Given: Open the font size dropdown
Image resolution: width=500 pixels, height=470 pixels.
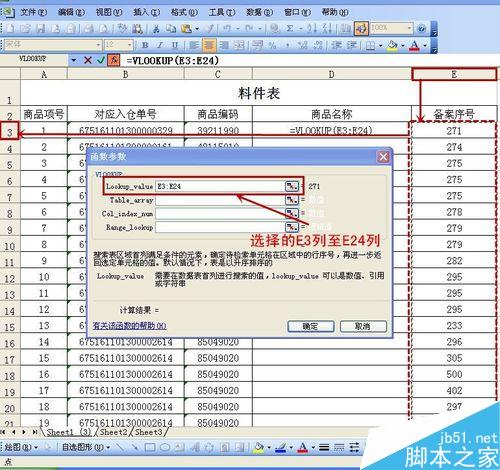Looking at the screenshot, I should (130, 44).
